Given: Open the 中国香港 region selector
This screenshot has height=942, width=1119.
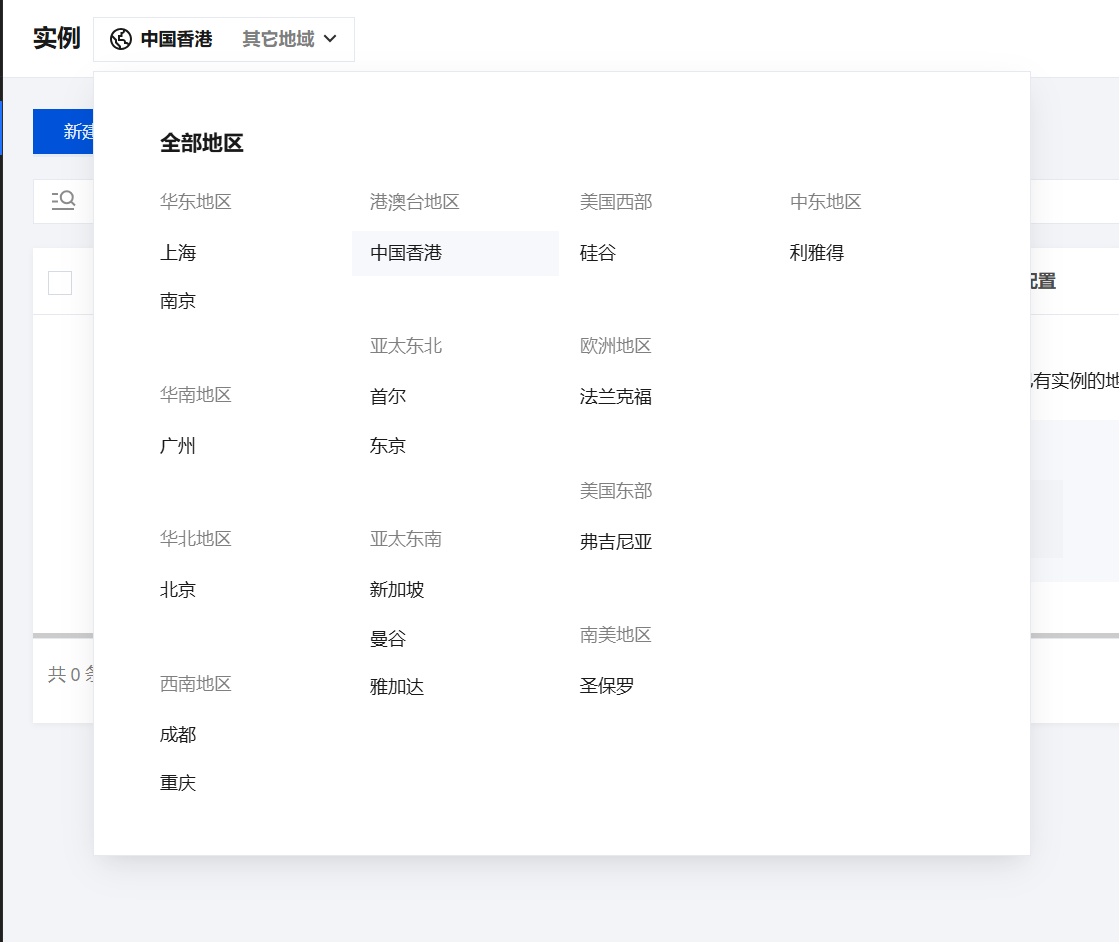Looking at the screenshot, I should pyautogui.click(x=176, y=39).
